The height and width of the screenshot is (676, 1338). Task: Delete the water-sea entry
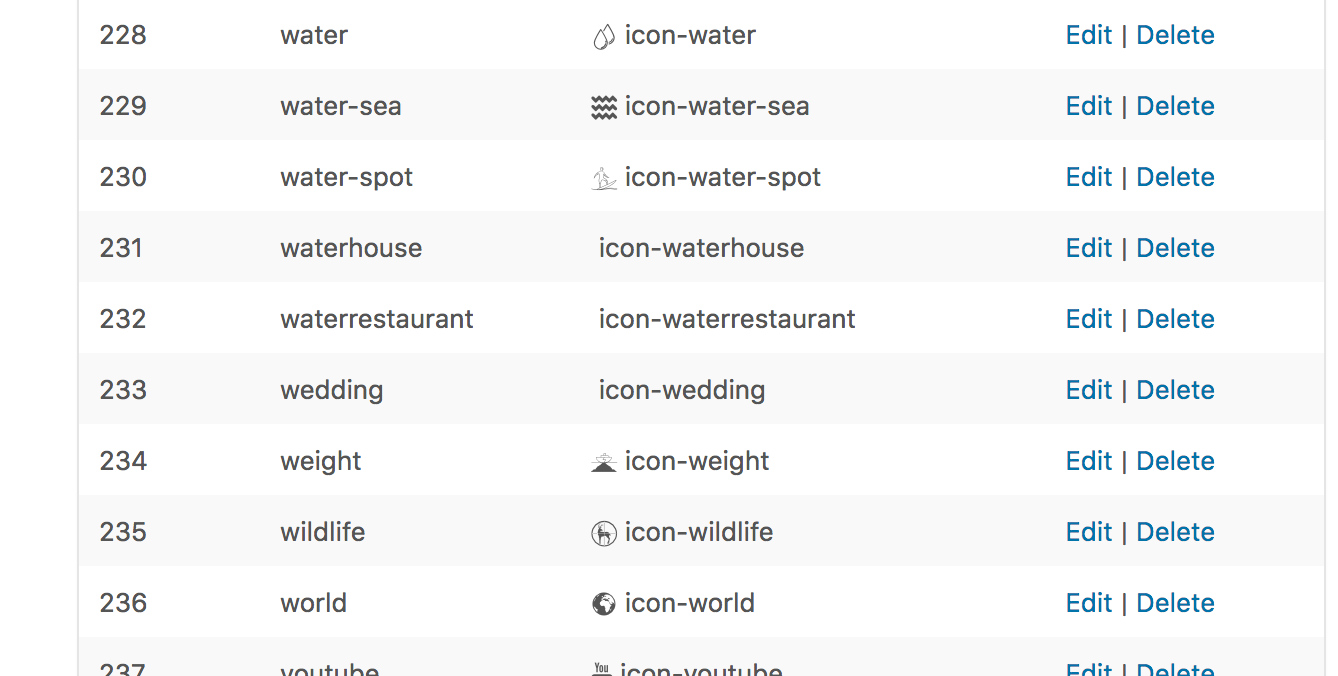pyautogui.click(x=1175, y=106)
